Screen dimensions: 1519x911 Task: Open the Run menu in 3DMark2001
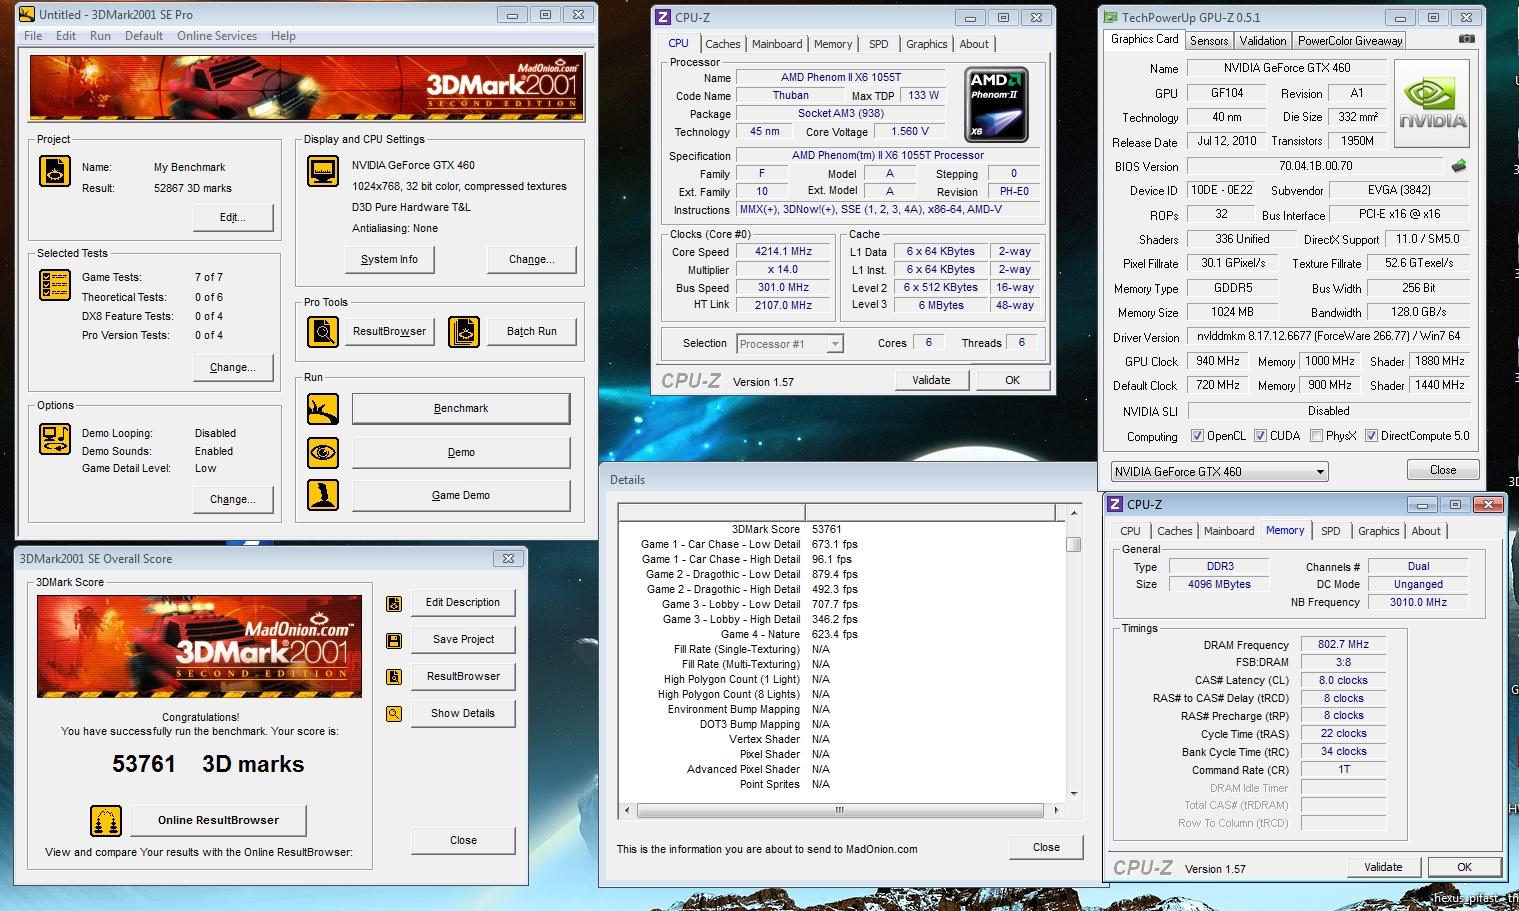coord(100,36)
